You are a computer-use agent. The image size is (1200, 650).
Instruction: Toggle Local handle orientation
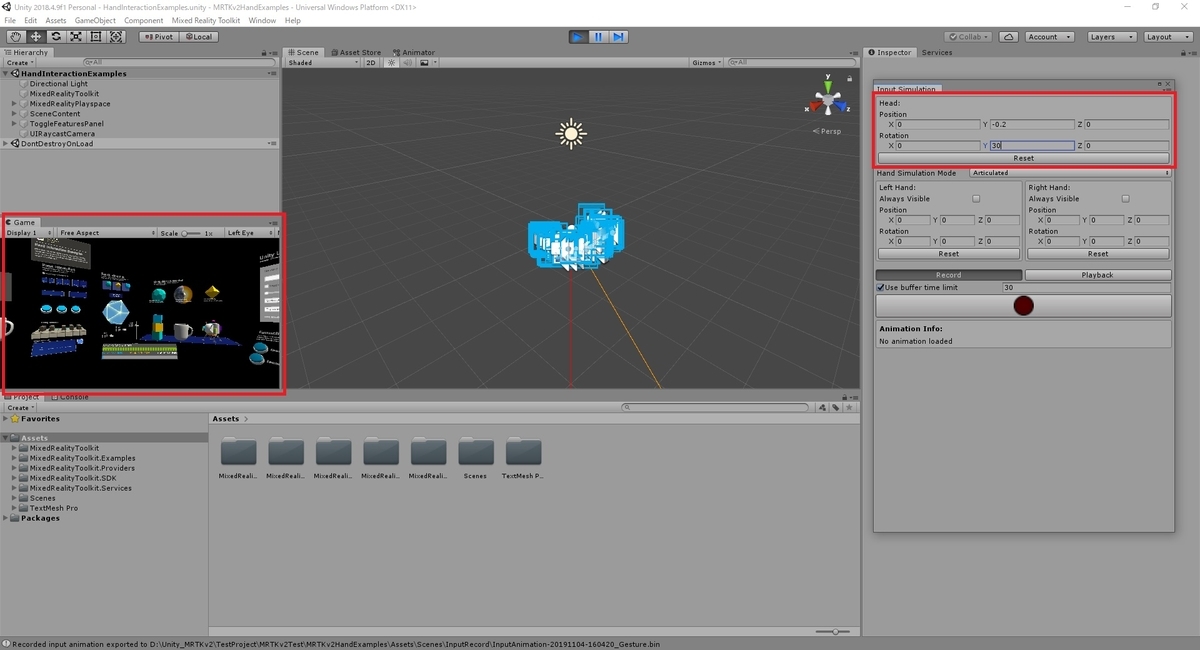[199, 36]
